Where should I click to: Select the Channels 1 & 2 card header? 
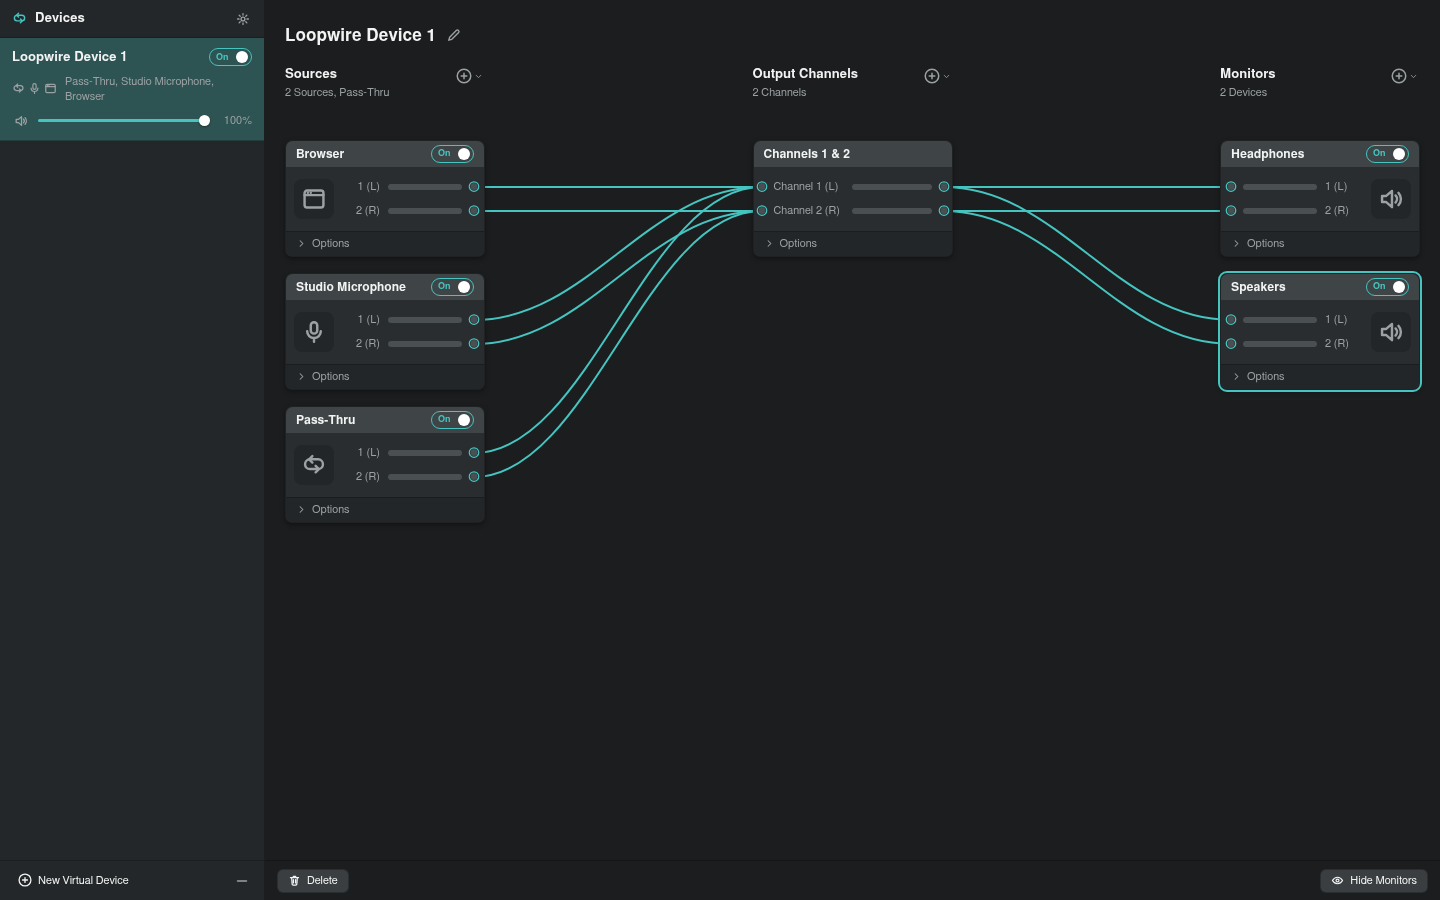pyautogui.click(x=852, y=154)
